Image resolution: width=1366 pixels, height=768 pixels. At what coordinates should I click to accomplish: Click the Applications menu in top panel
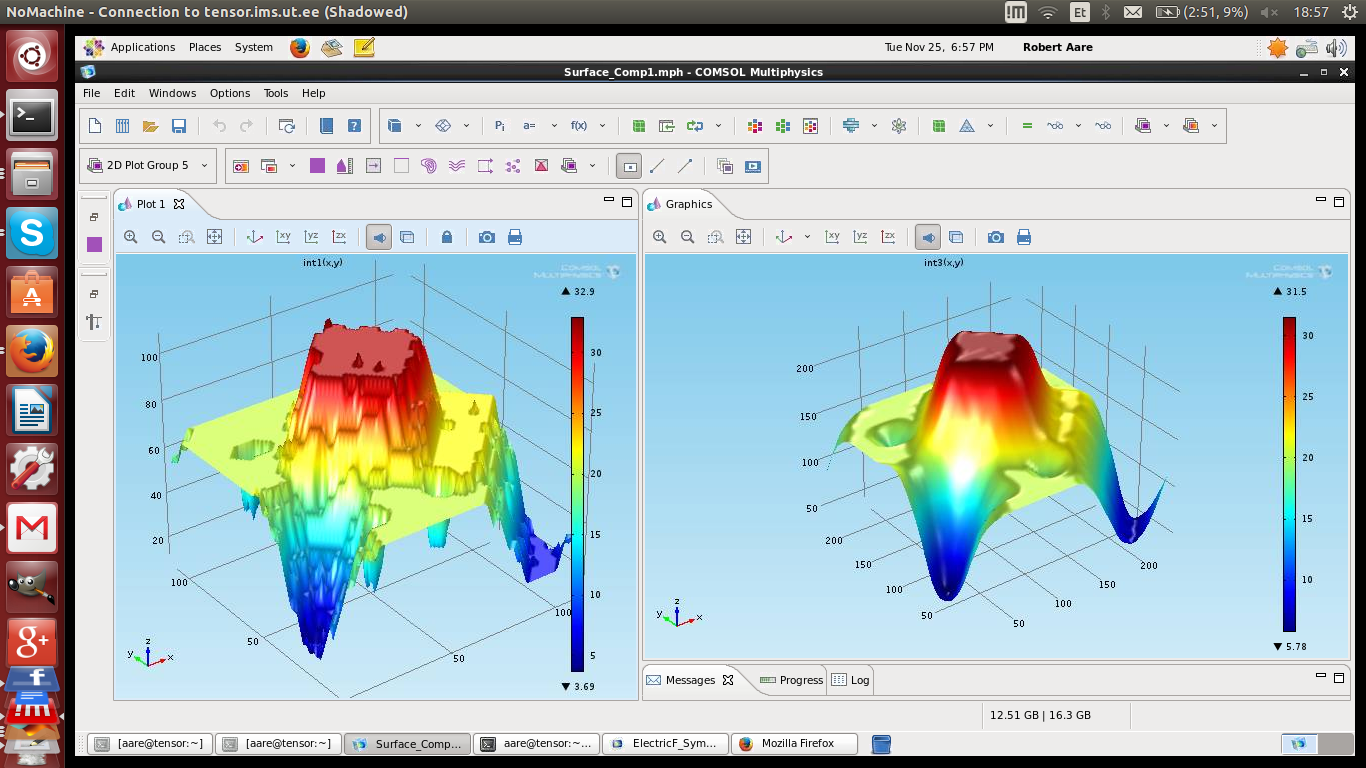coord(142,47)
